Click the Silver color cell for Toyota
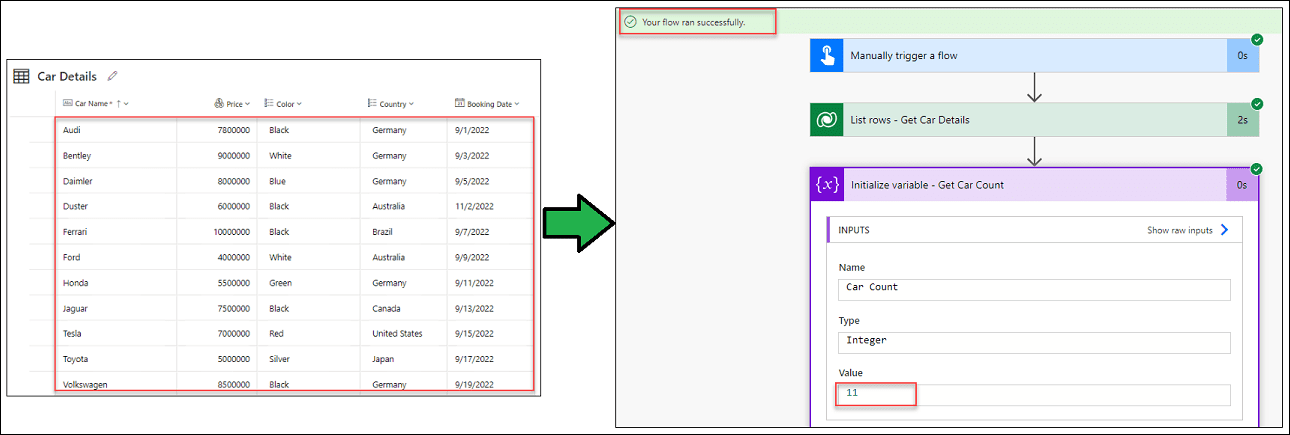Image resolution: width=1290 pixels, height=435 pixels. (280, 359)
